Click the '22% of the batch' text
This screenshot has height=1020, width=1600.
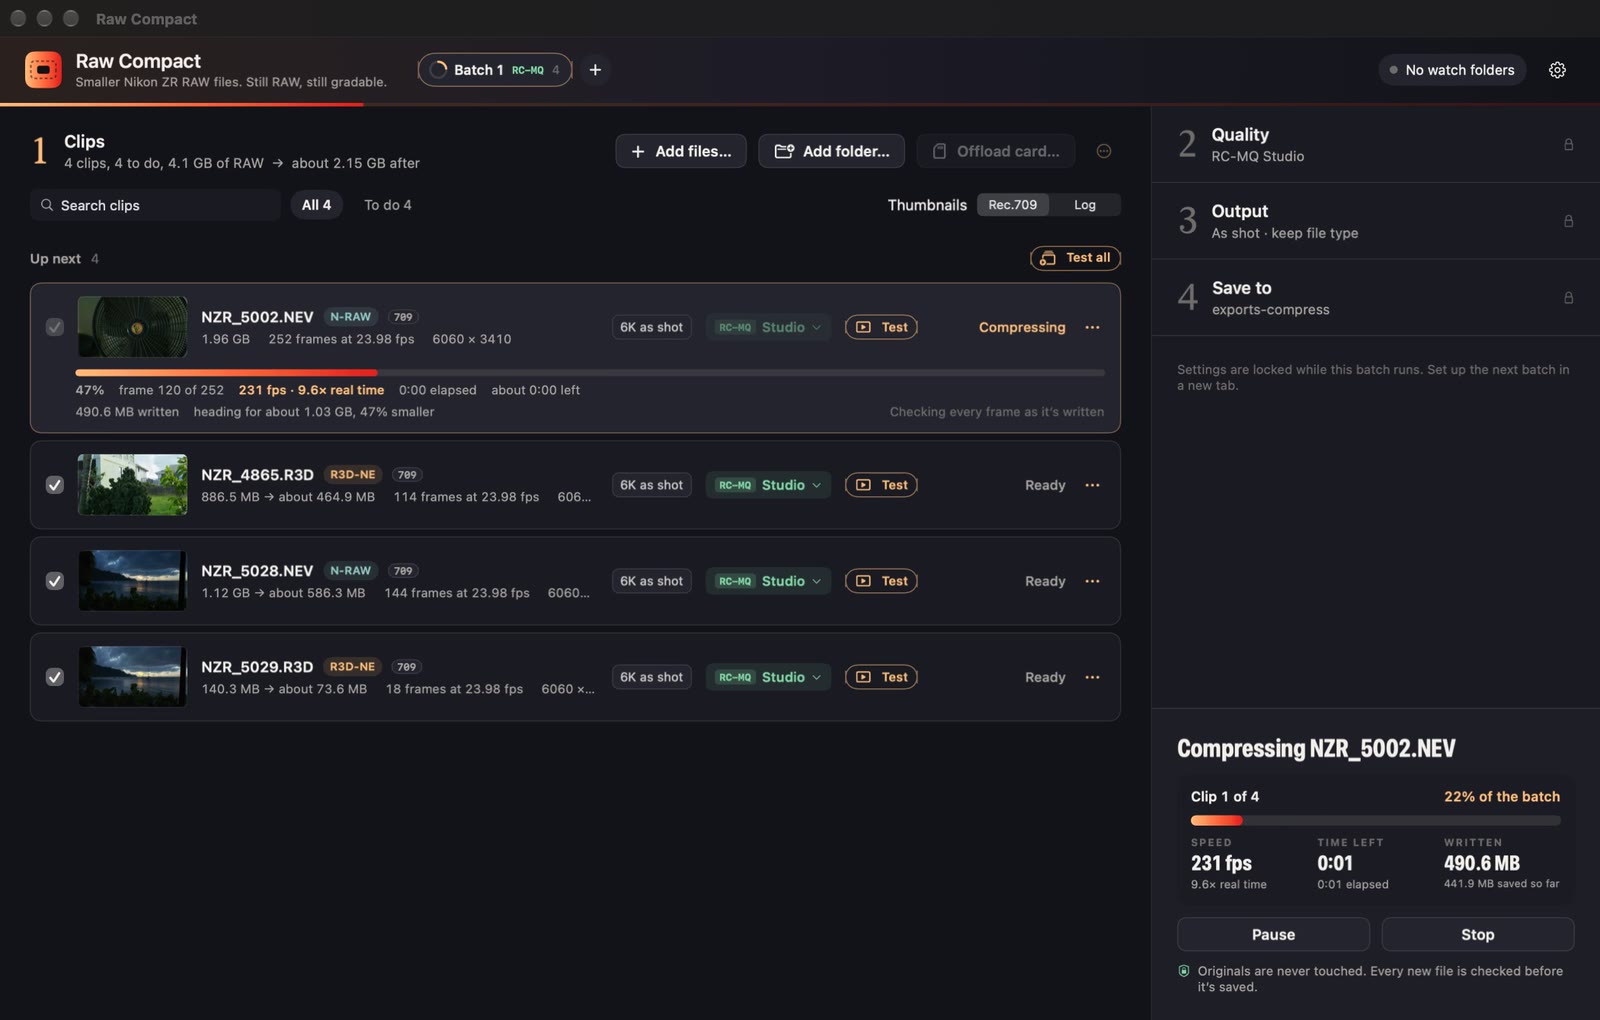pos(1501,797)
